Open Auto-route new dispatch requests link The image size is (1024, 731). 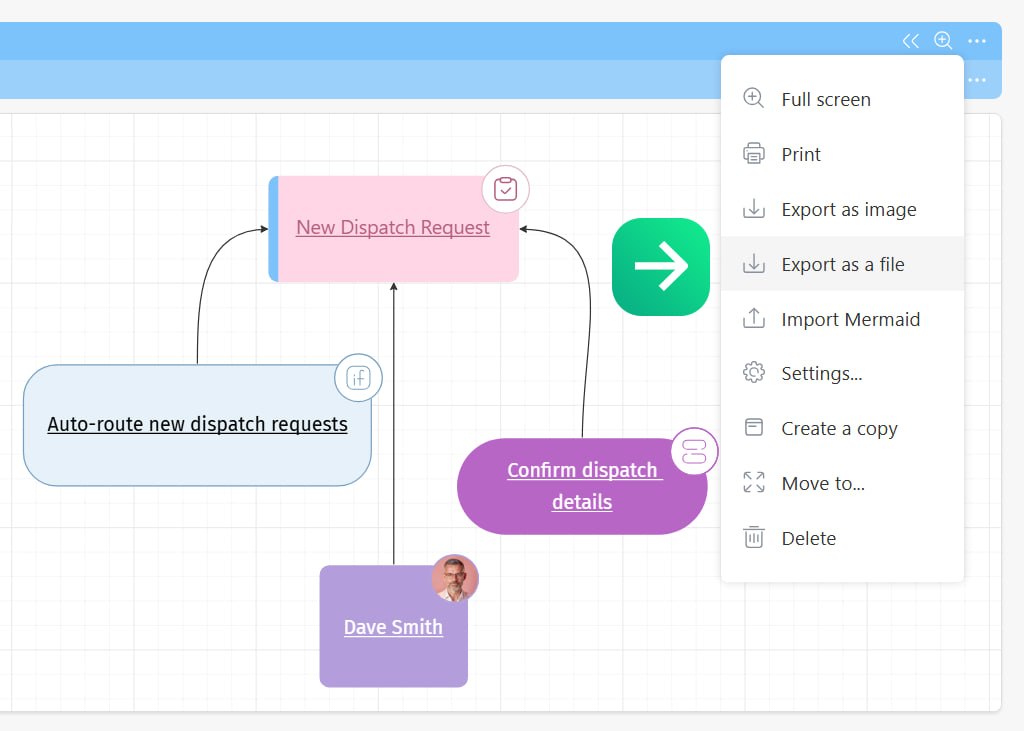pos(197,424)
